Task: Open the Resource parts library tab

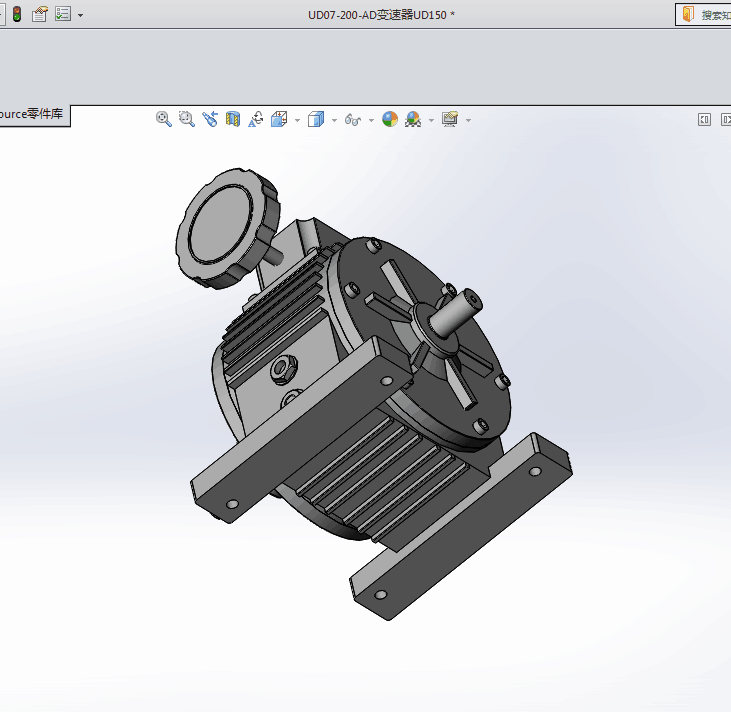Action: coord(34,115)
